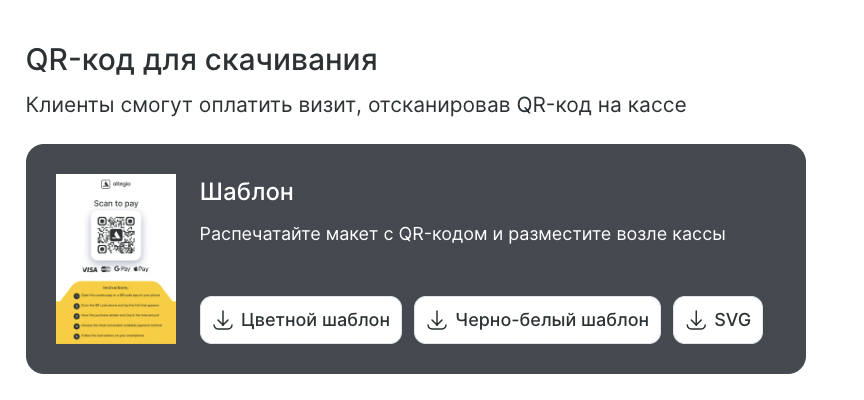Click the download icon on Черно-белый шаблон
Screen dimensions: 864x400
tap(436, 320)
